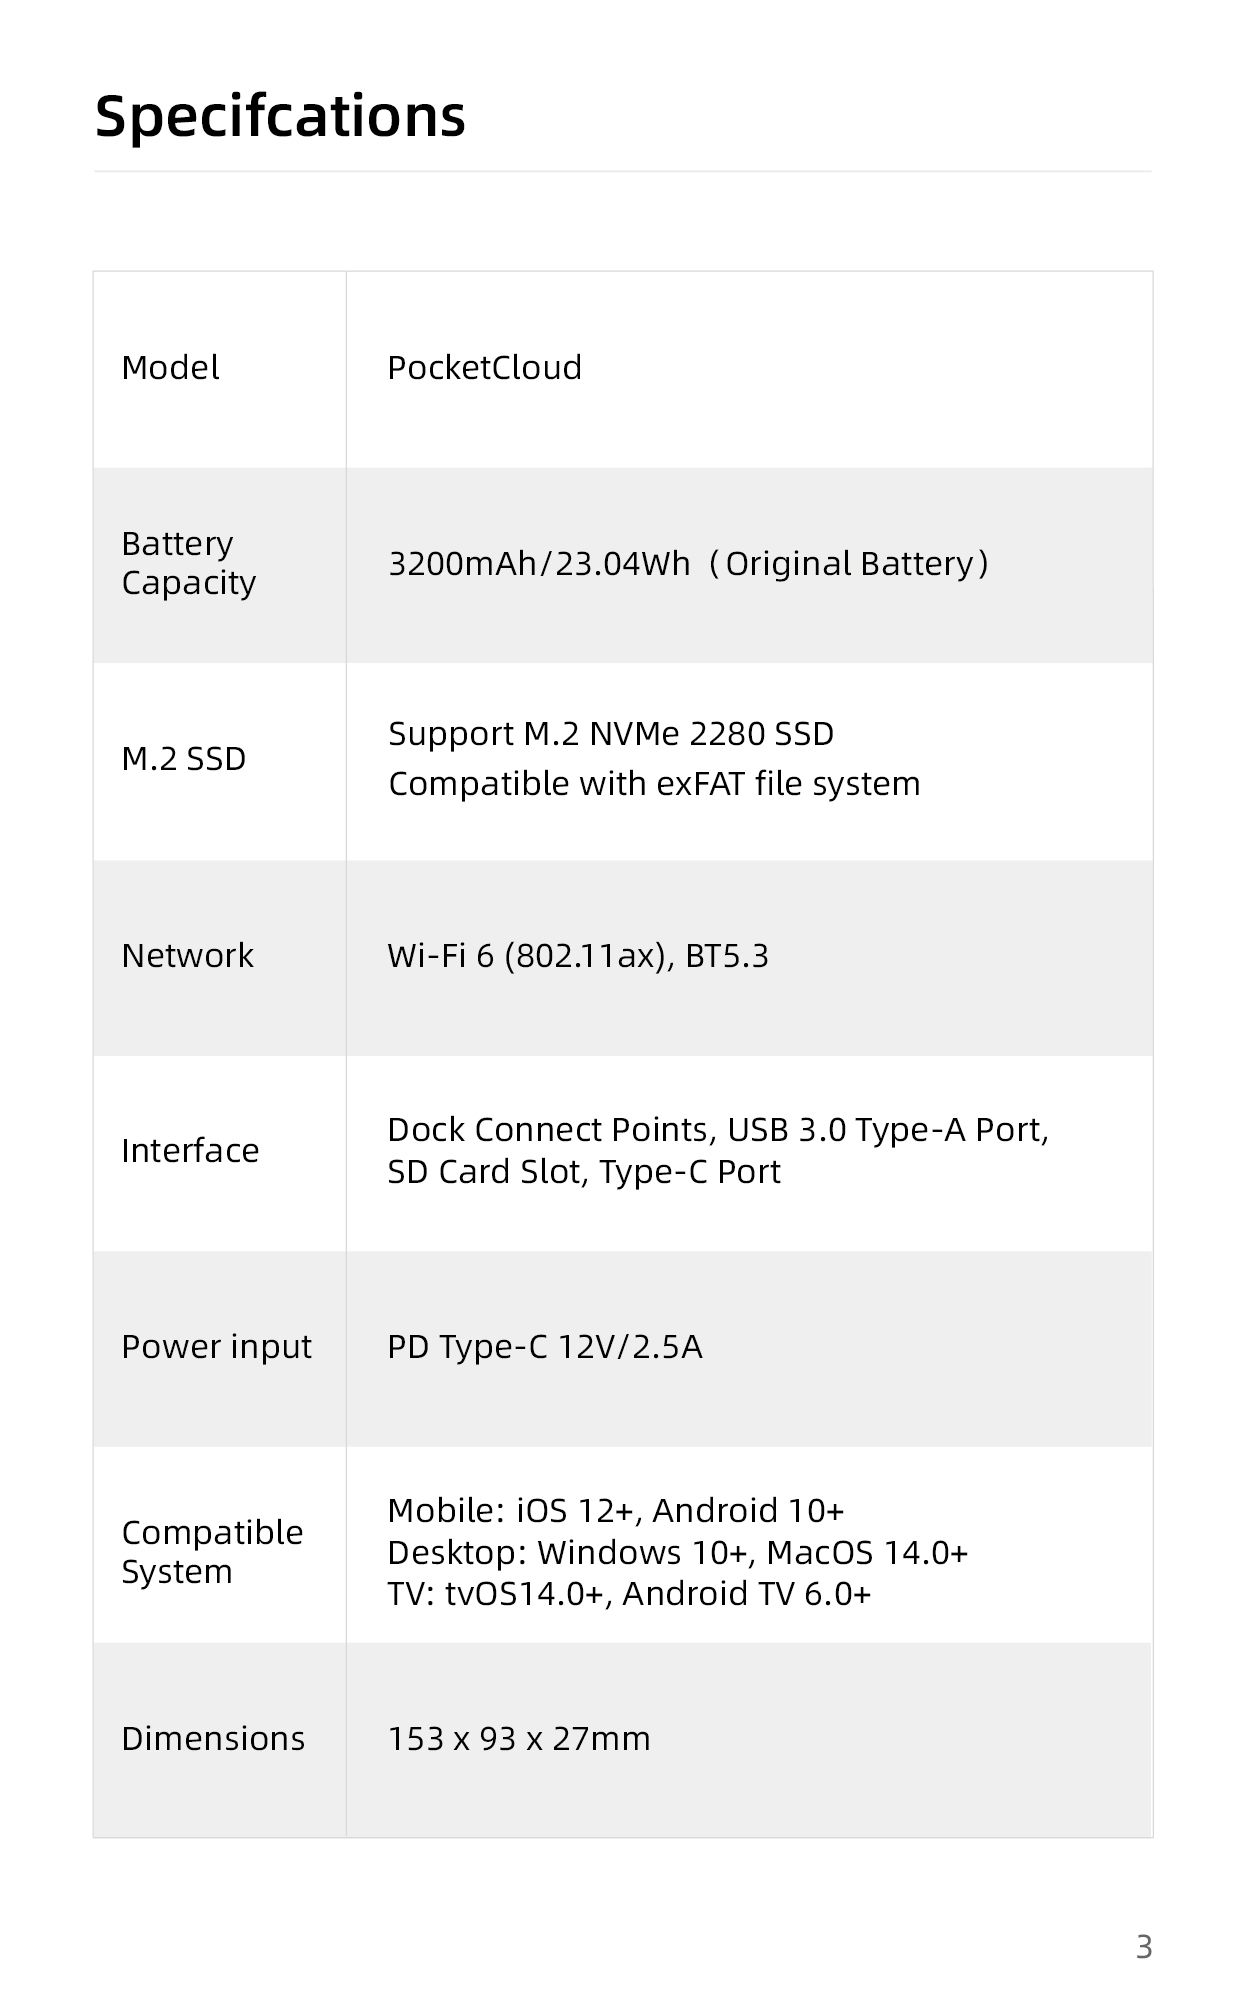Click the PD Type-C 12V/2.5A value

(545, 1347)
